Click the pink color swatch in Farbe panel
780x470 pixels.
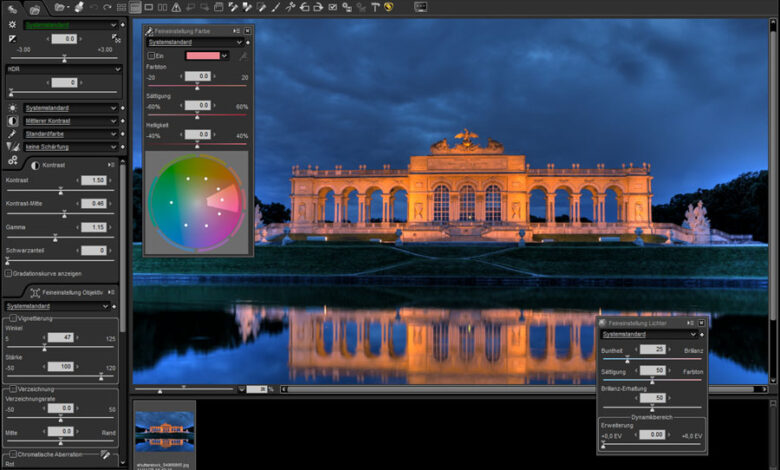[203, 56]
